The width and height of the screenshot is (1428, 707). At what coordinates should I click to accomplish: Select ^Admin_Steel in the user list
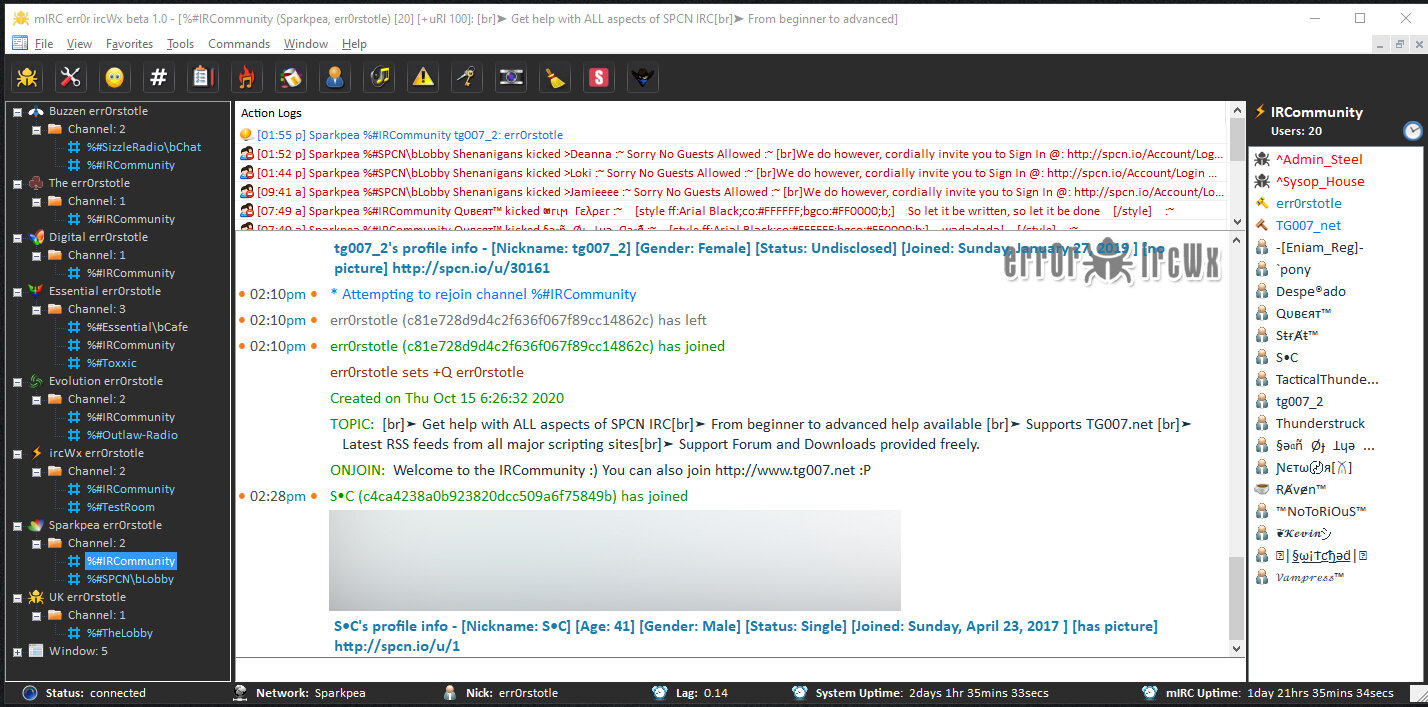click(x=1319, y=160)
